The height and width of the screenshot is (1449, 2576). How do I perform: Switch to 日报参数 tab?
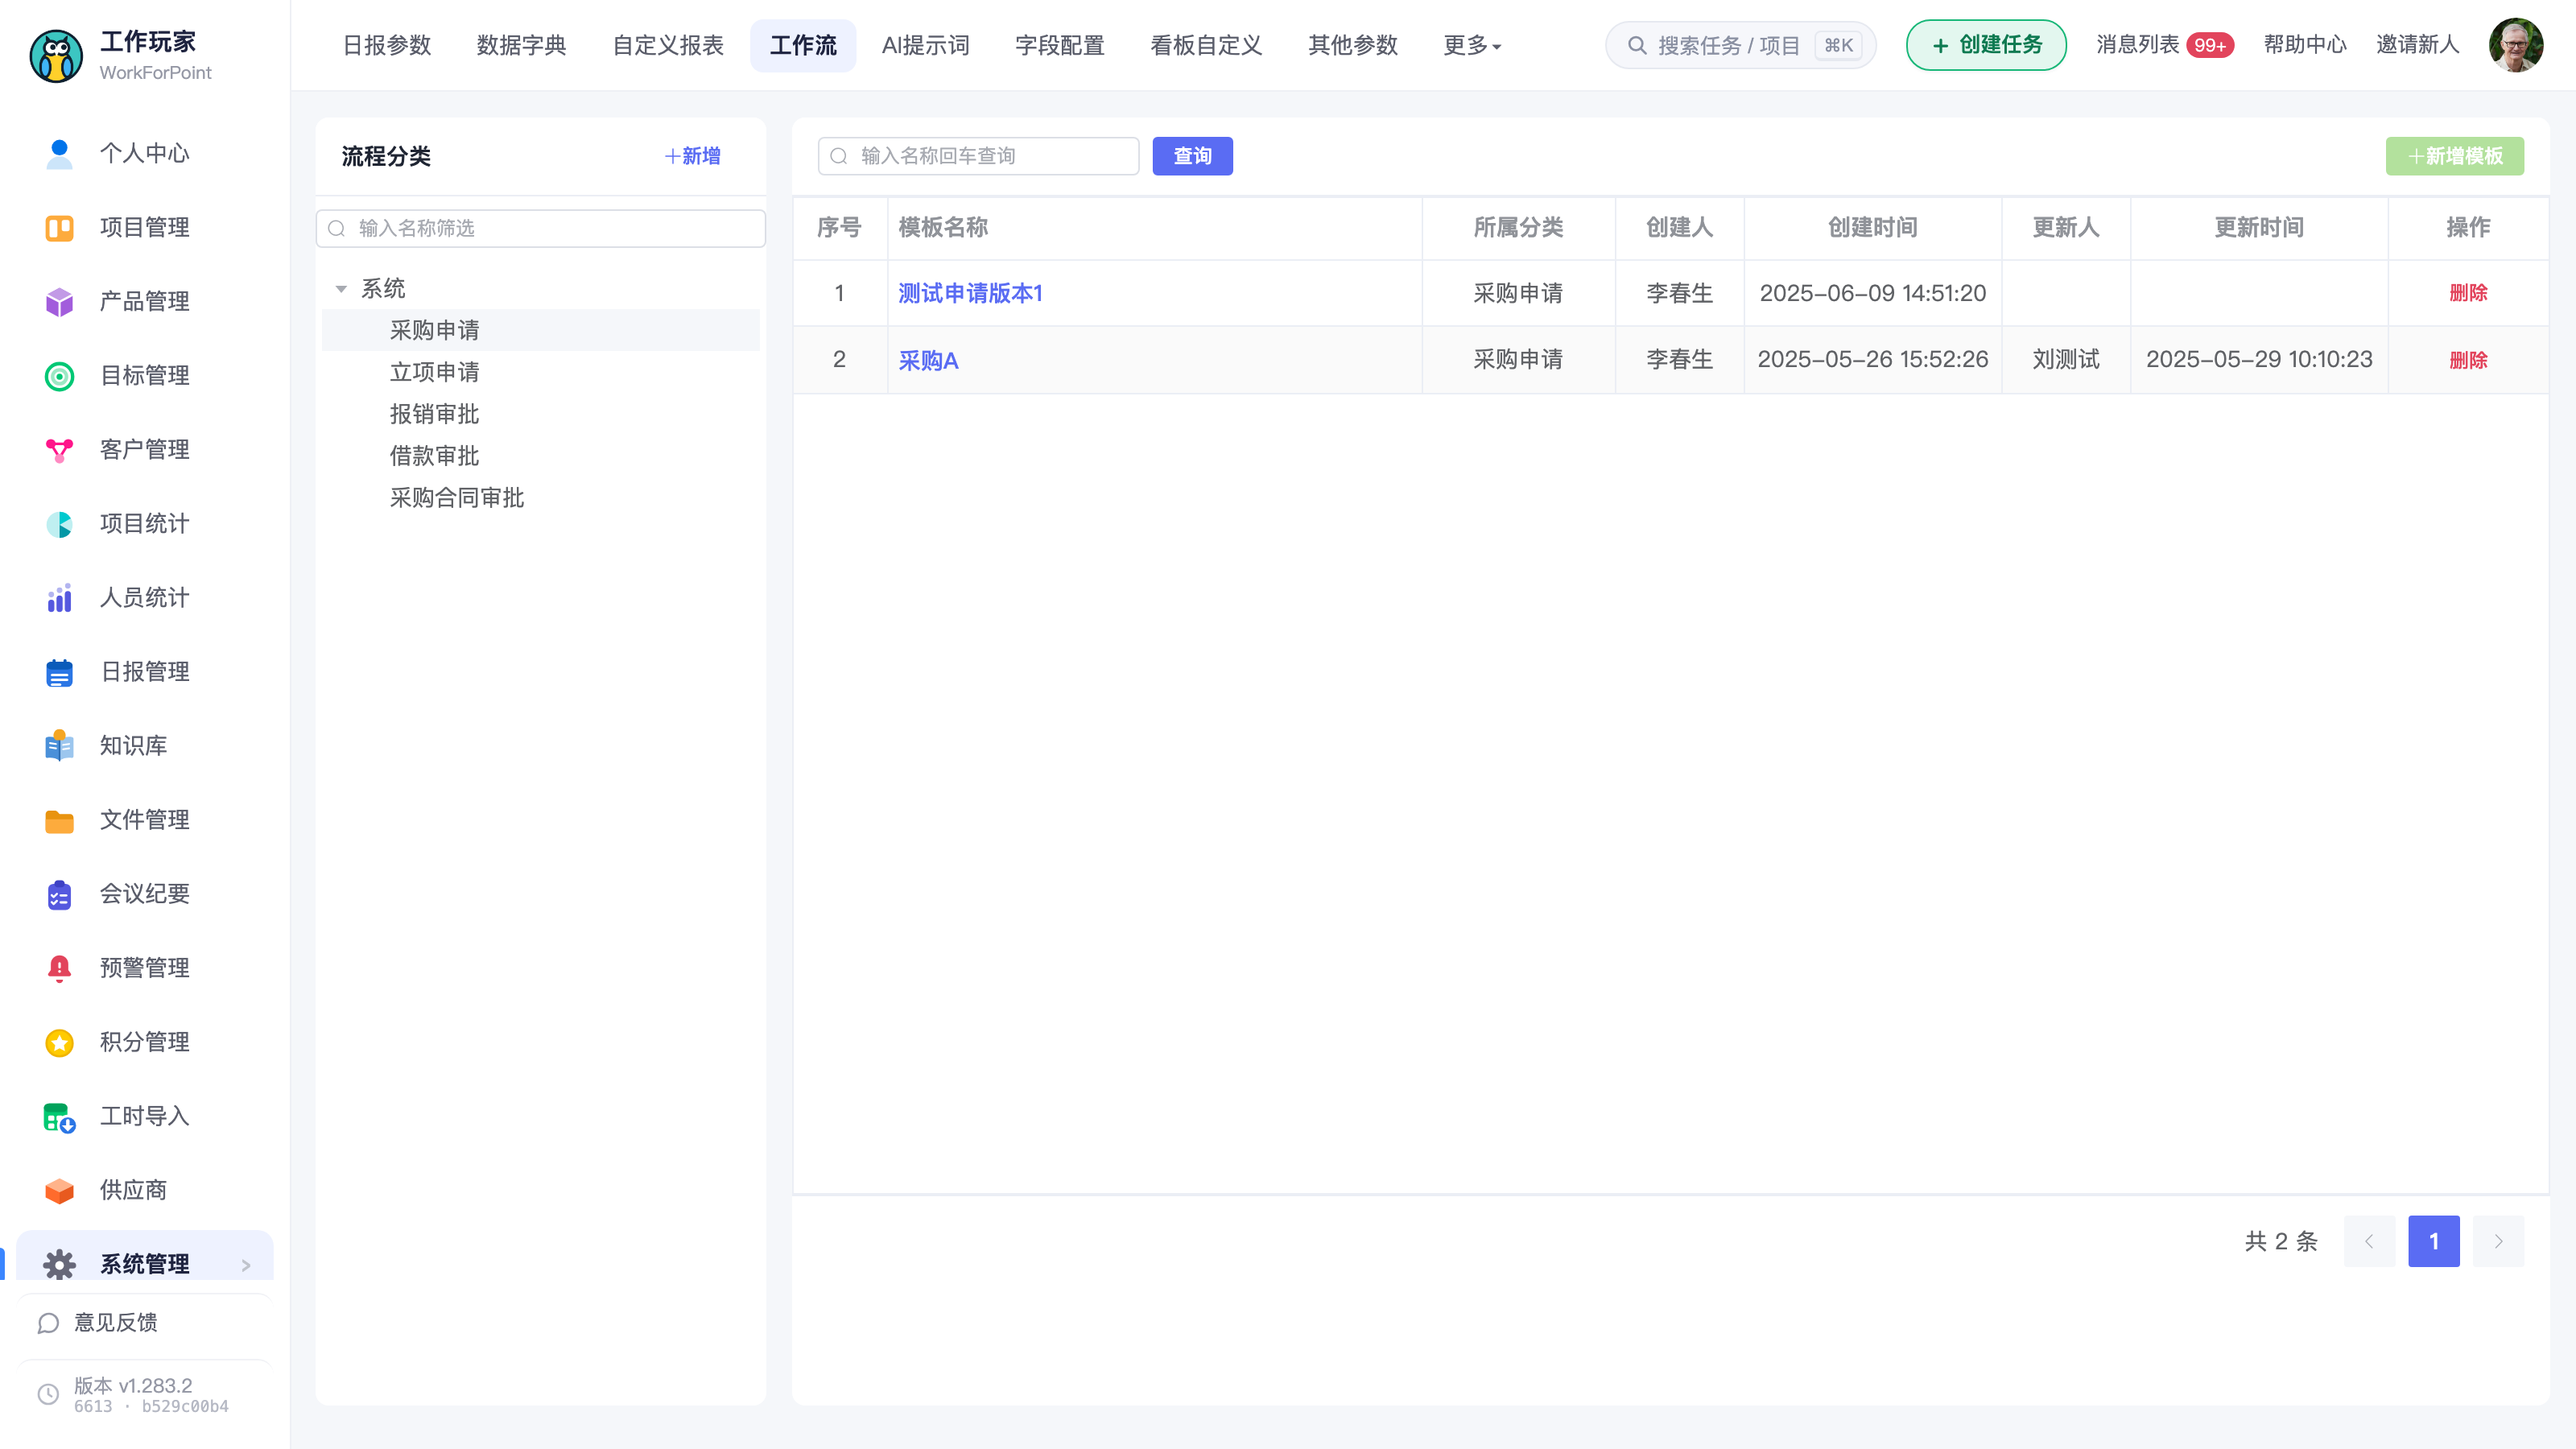coord(387,45)
